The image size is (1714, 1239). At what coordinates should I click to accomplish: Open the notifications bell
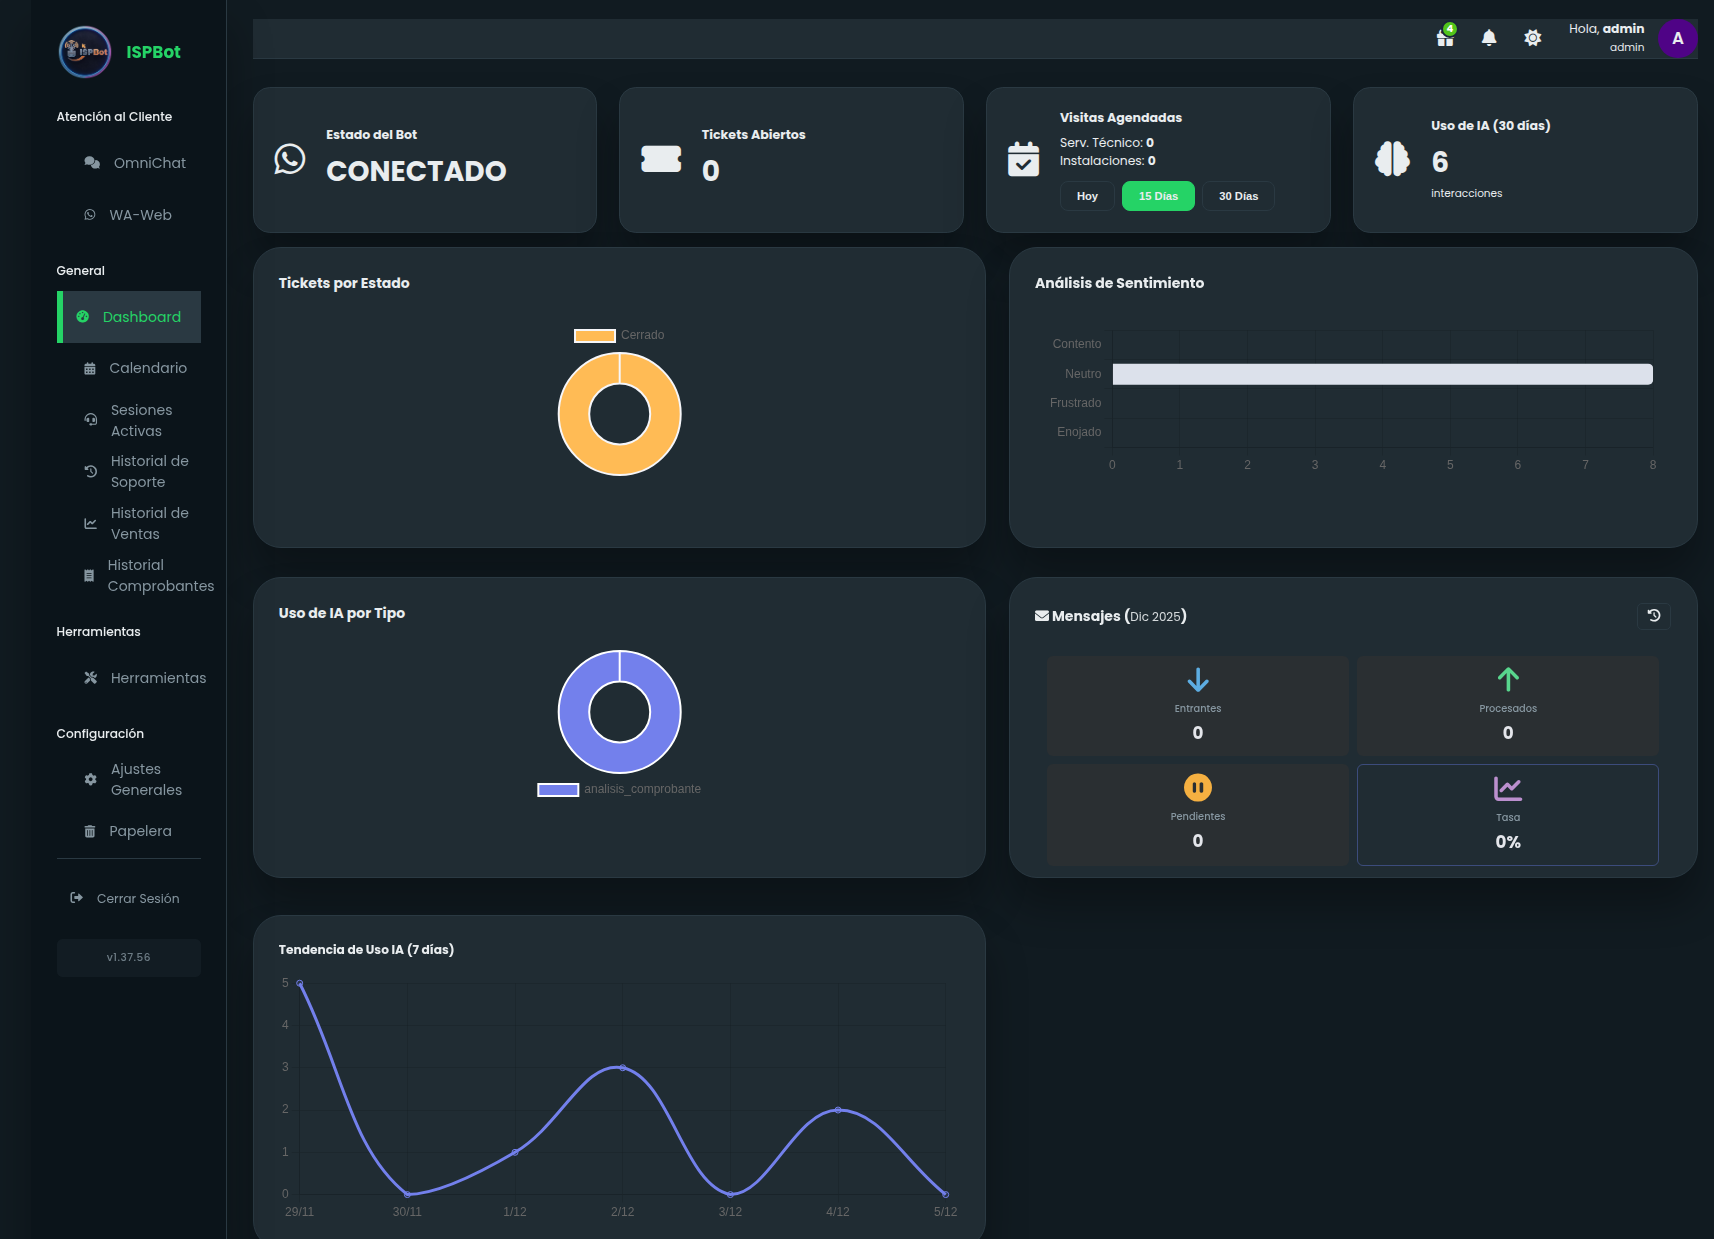click(x=1489, y=37)
